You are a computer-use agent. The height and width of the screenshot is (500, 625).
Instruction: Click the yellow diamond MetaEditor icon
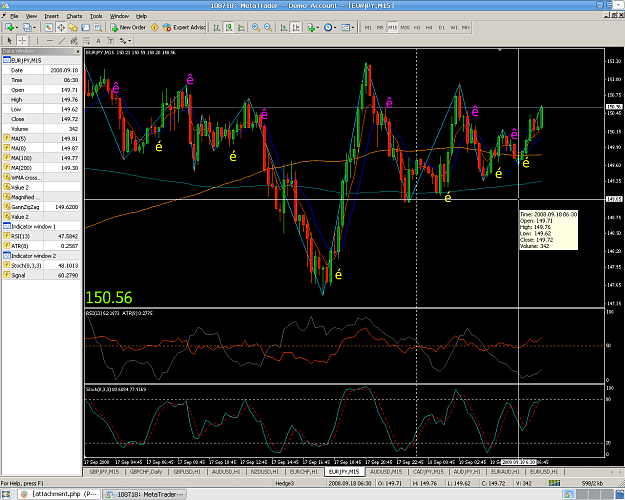(155, 27)
